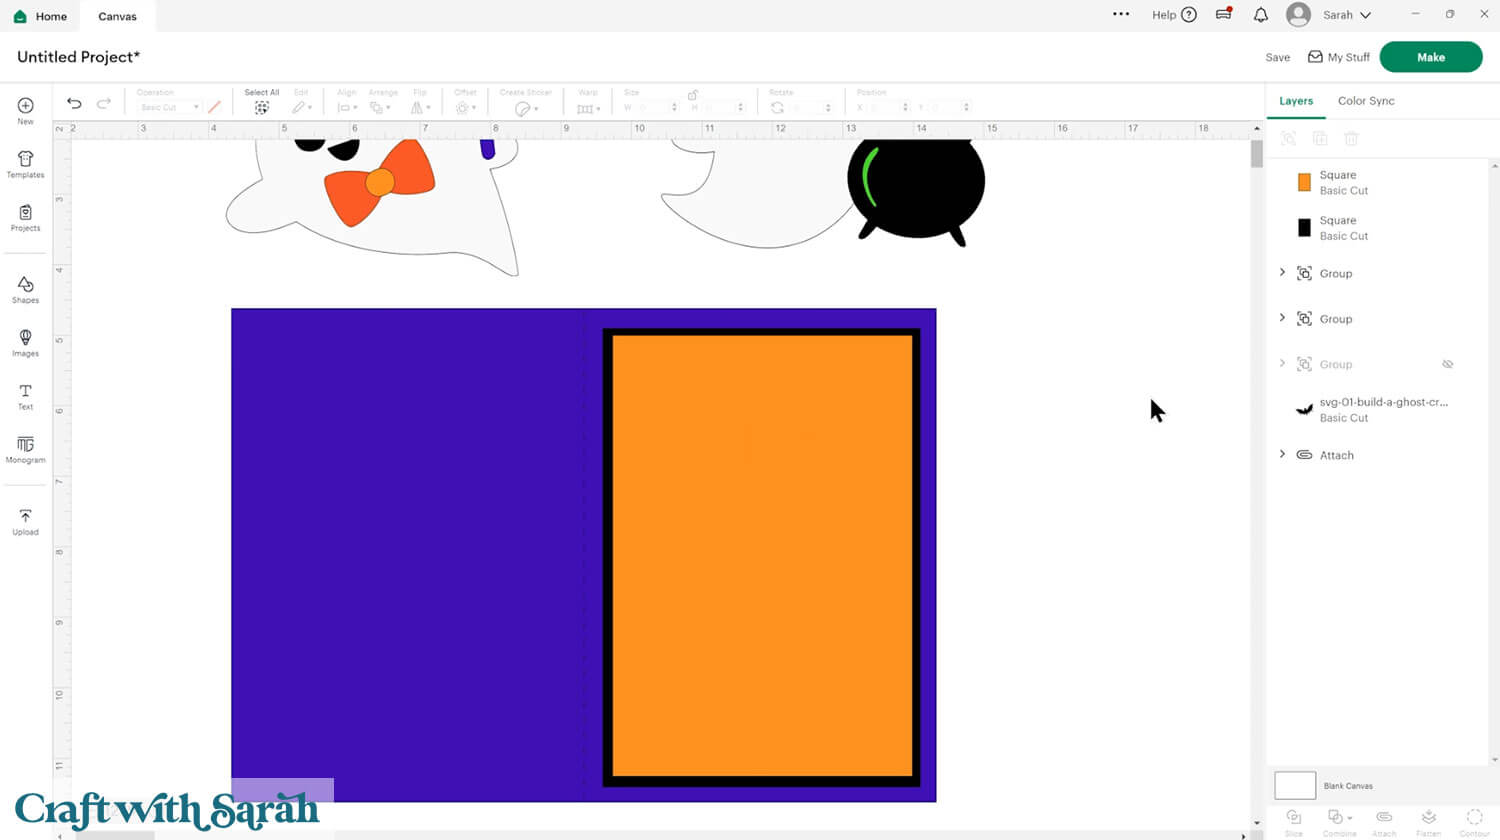Toggle the size lock aspect ratio icon
Image resolution: width=1500 pixels, height=840 pixels.
point(693,94)
